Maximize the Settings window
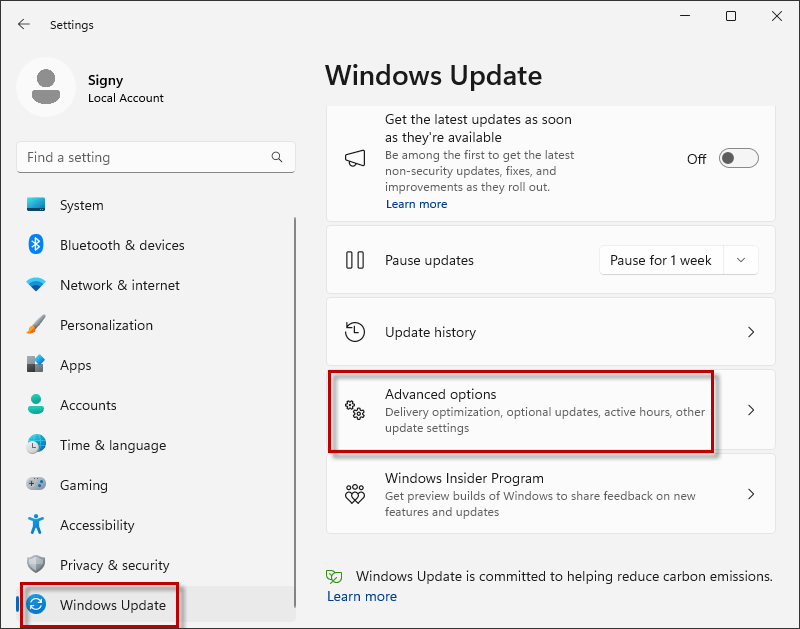The image size is (800, 629). point(731,16)
